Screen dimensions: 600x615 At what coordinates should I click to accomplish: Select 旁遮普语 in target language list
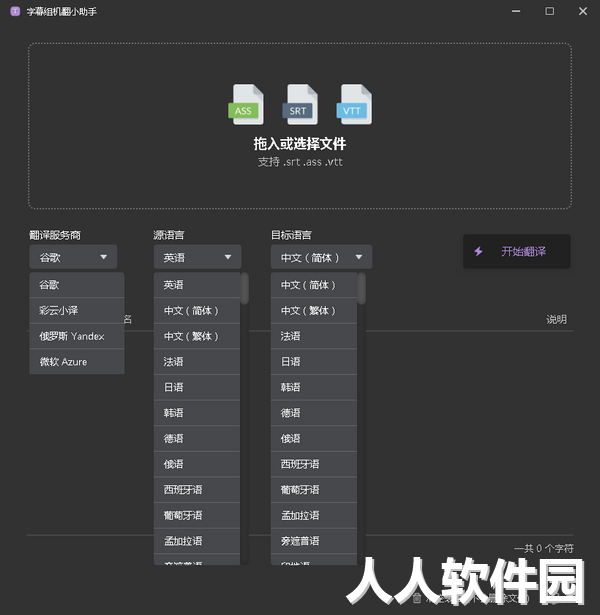pos(314,541)
